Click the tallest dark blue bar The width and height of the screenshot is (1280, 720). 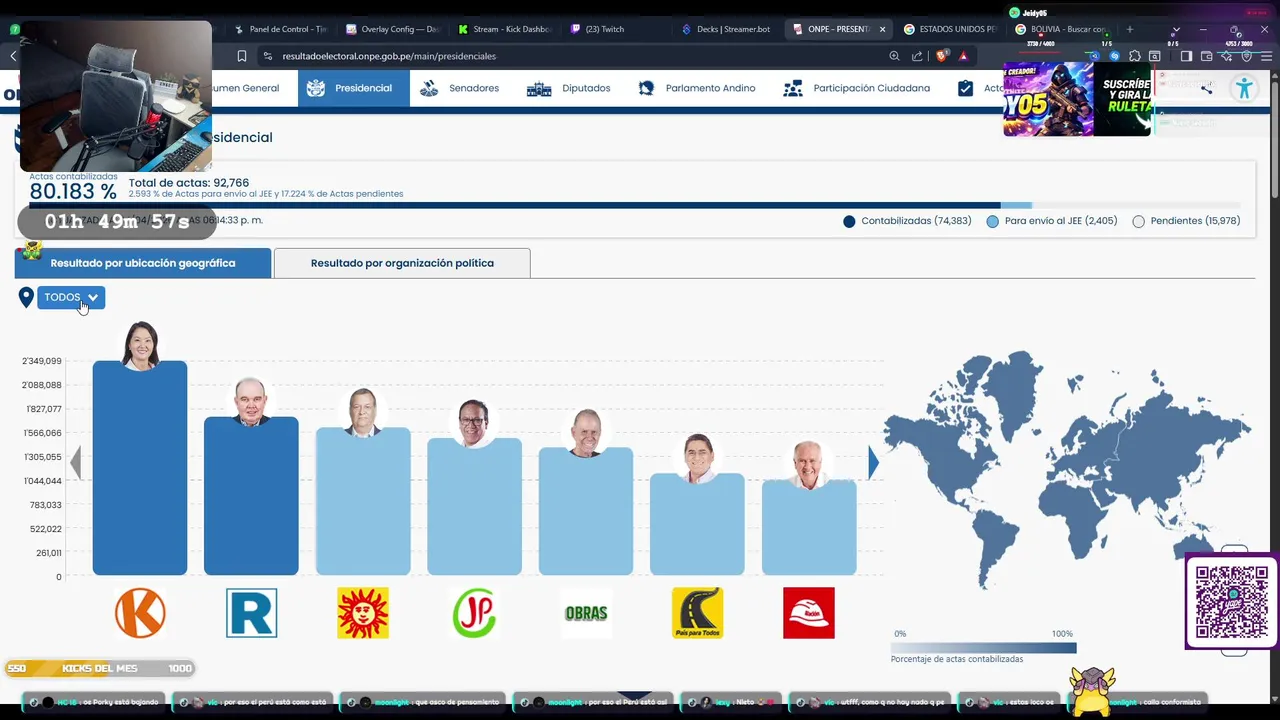coord(140,468)
